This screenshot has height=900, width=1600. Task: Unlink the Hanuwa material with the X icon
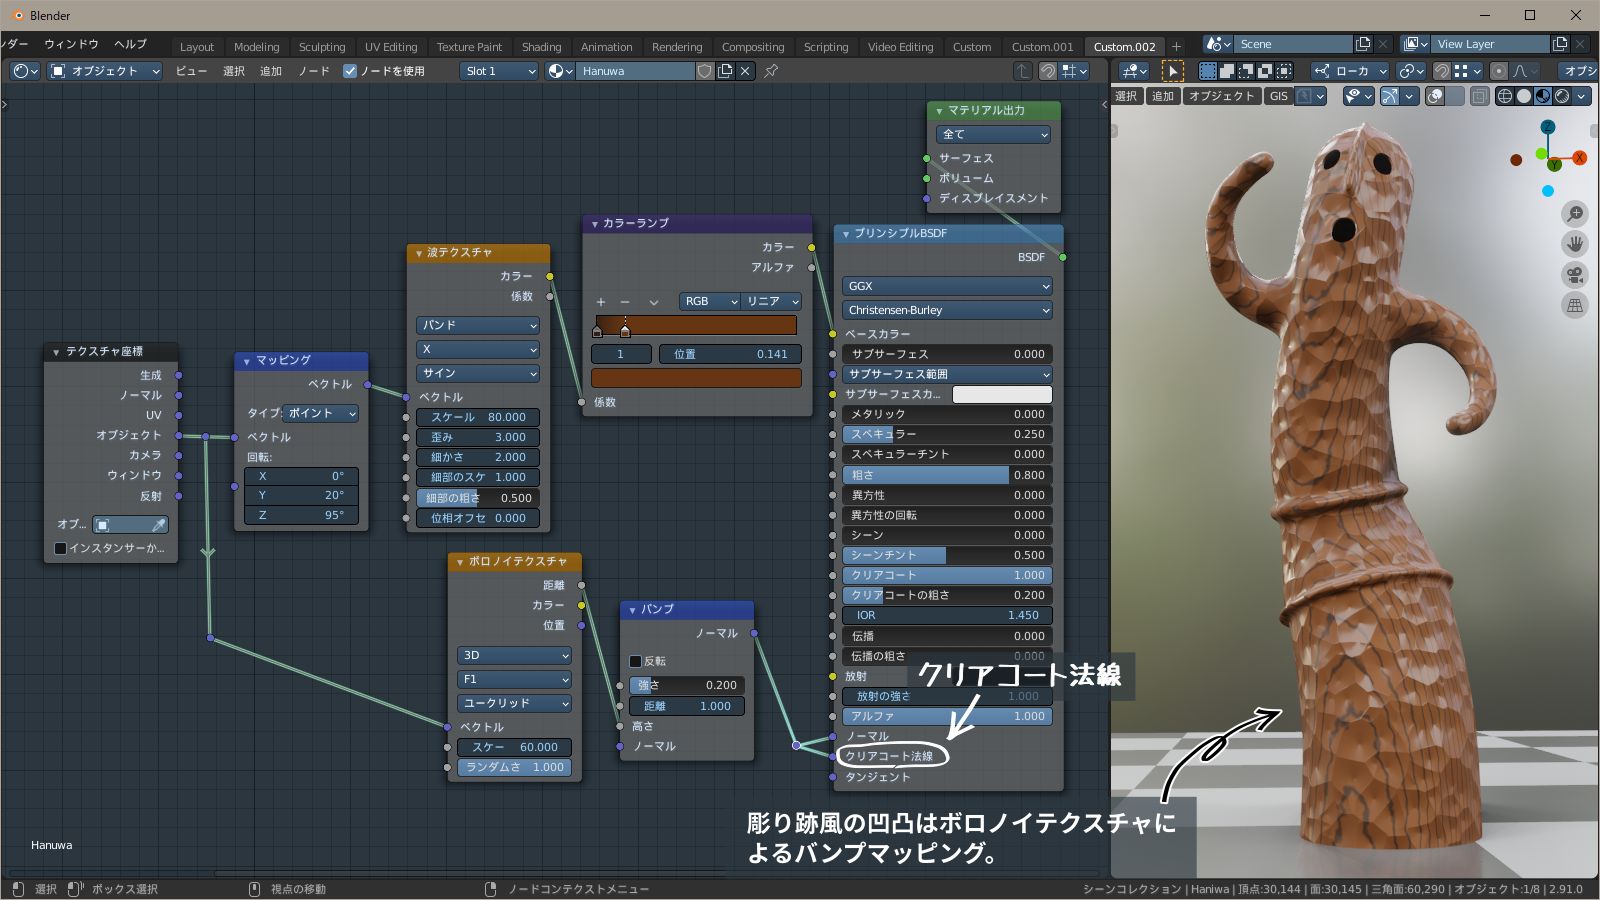point(745,71)
